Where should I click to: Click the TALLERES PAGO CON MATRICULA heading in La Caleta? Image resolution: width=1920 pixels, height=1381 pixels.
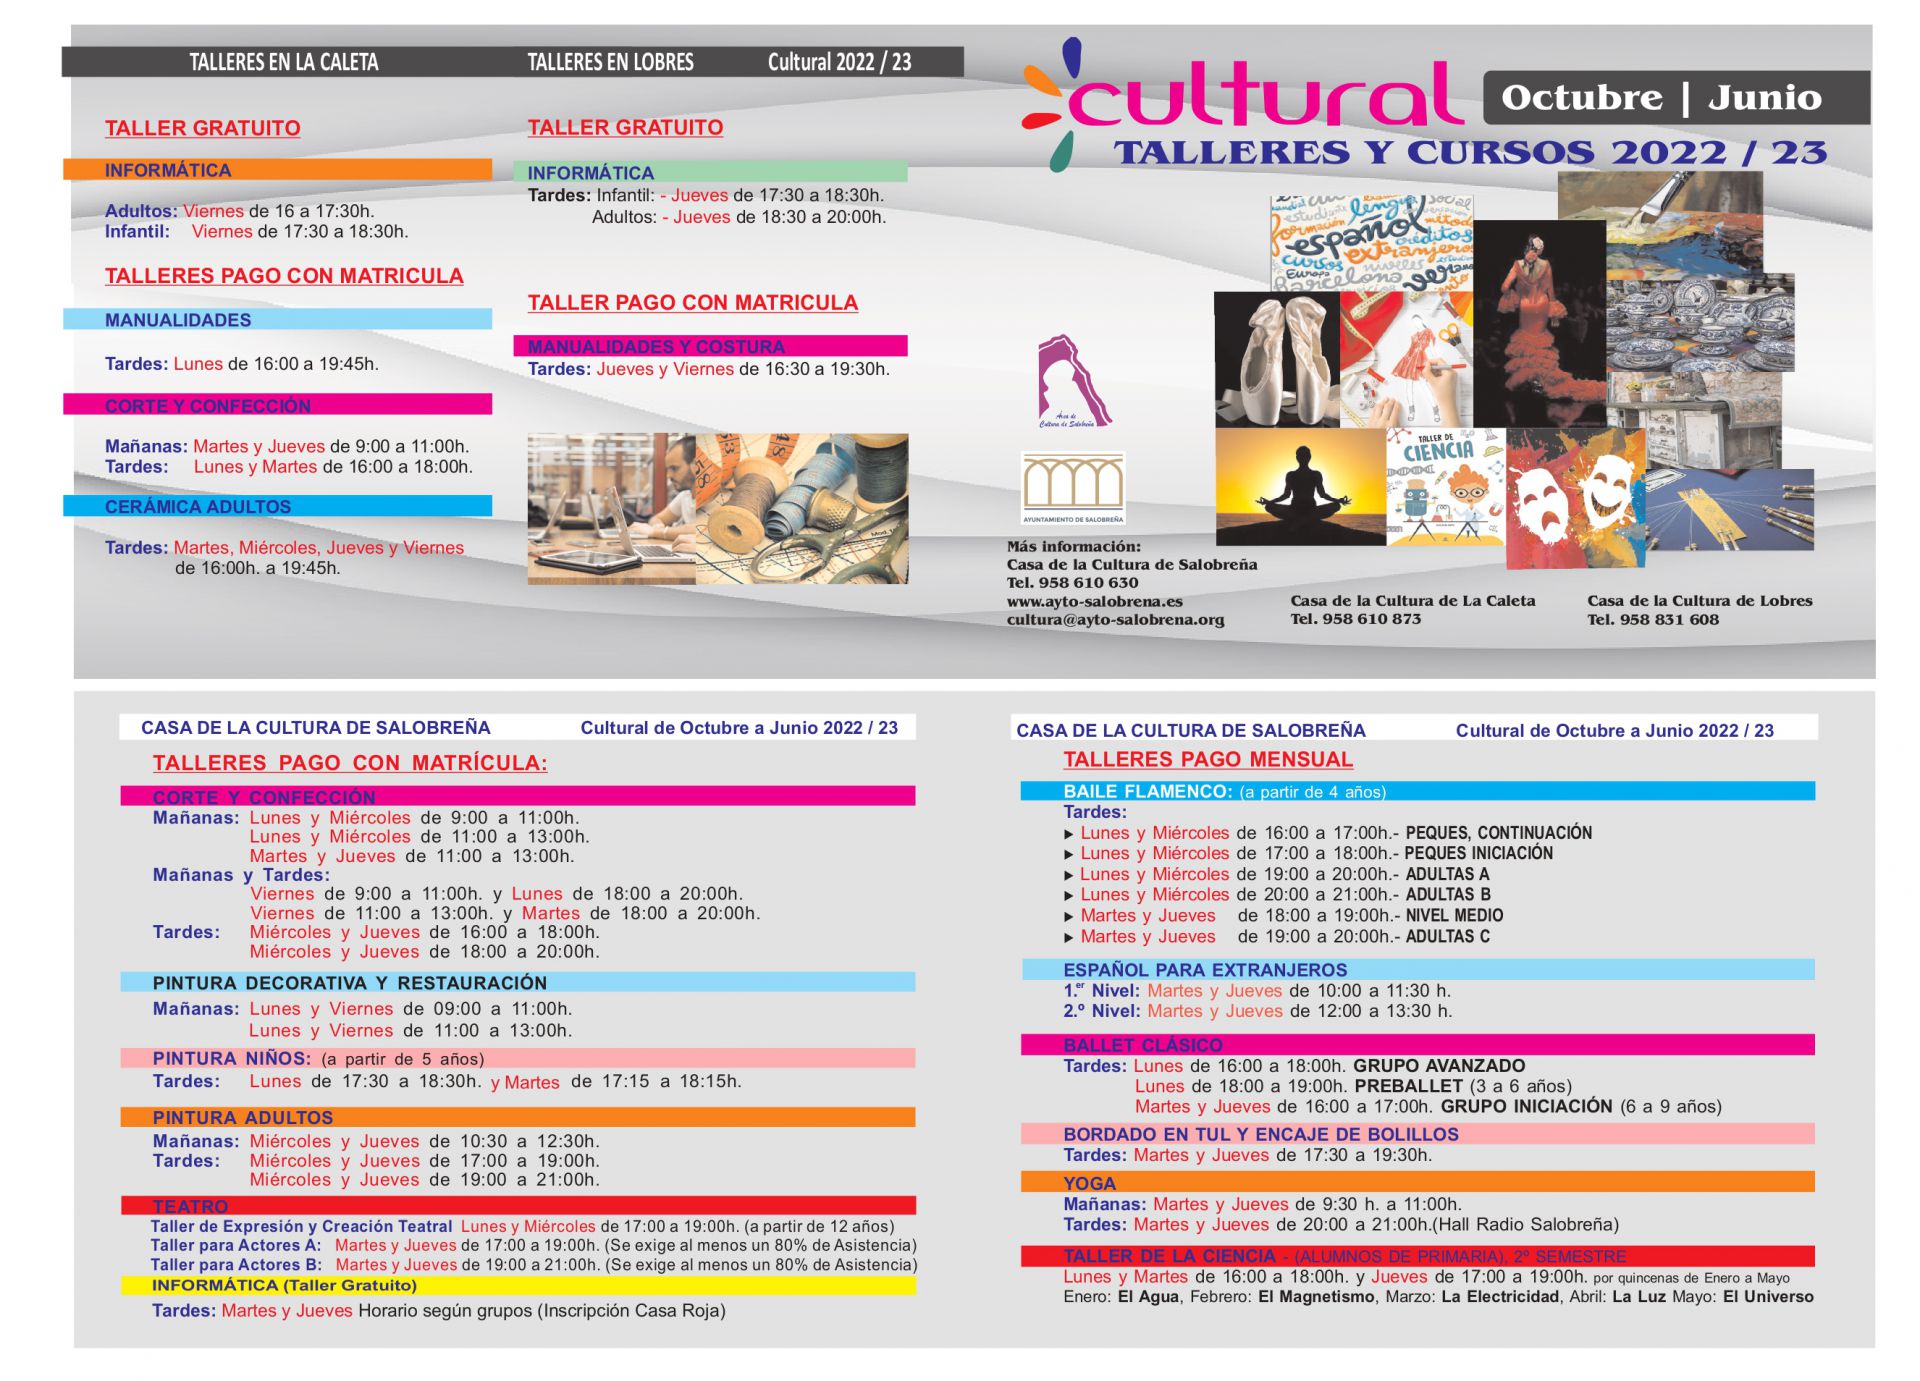284,276
